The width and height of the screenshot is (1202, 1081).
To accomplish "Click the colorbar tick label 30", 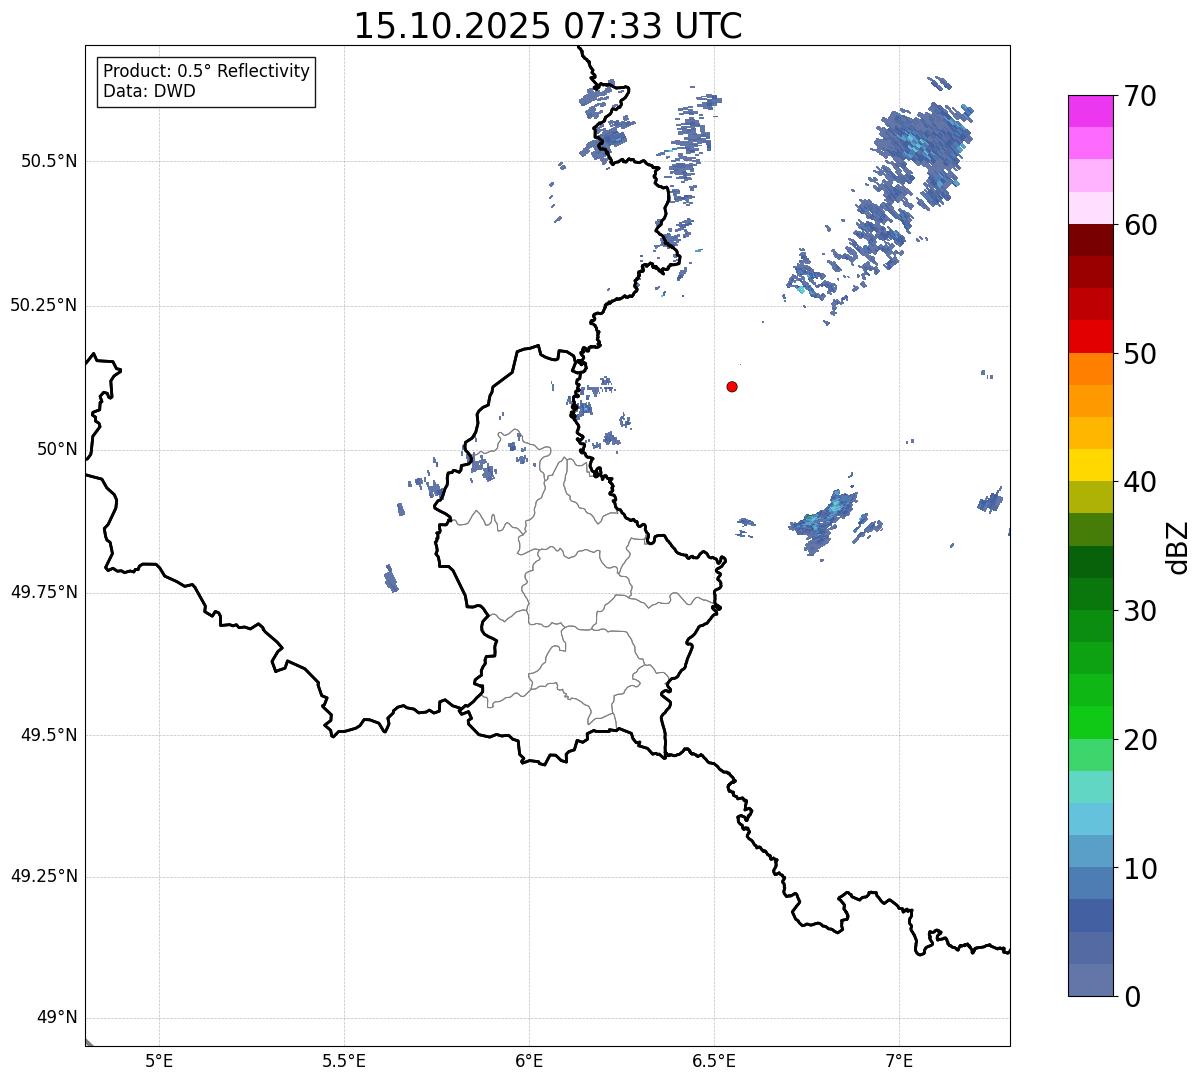I will [x=1140, y=611].
